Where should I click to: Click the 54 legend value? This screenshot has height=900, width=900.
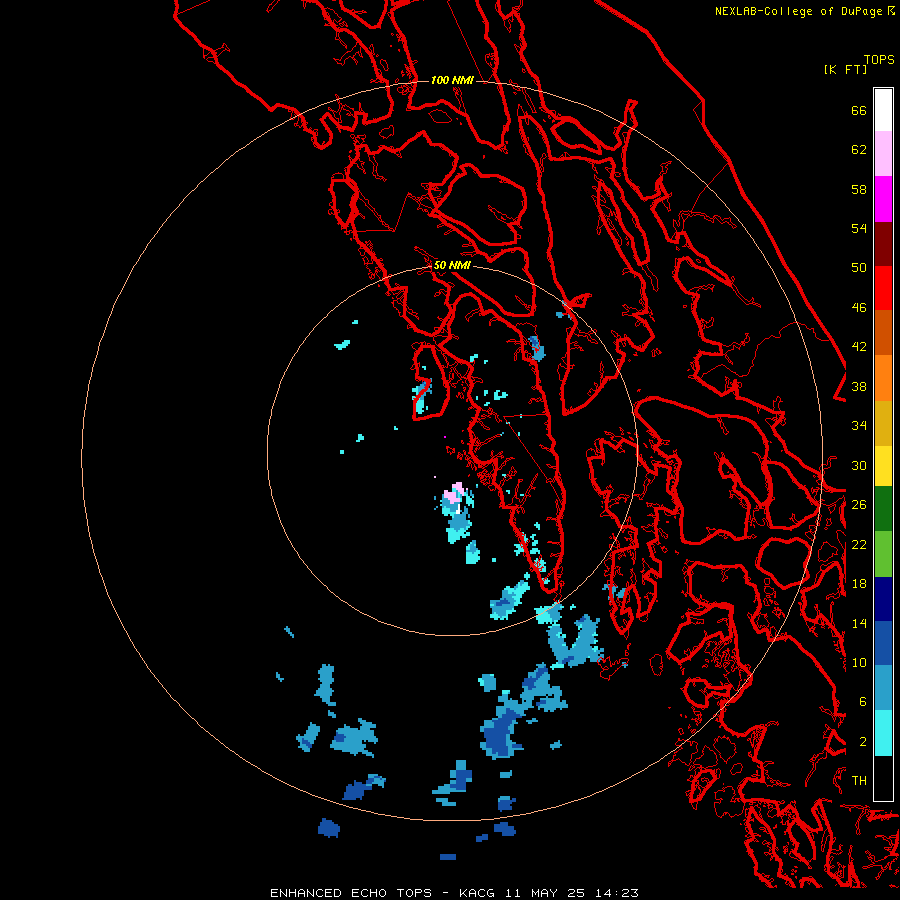859,228
